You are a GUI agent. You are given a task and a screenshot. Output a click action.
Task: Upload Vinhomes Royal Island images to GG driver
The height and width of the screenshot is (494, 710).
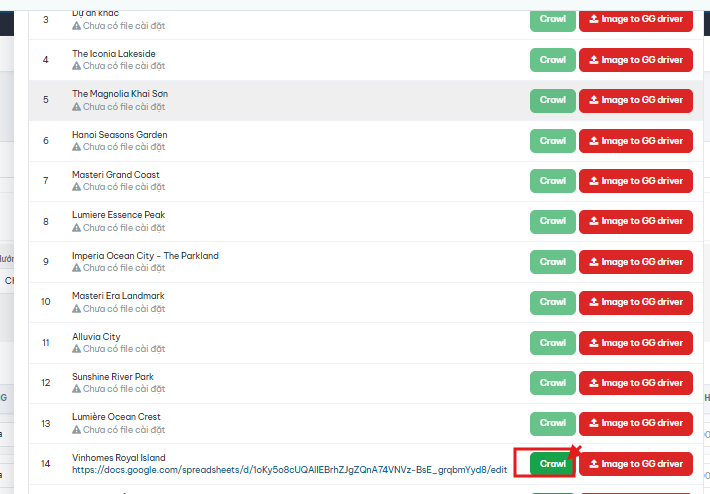pos(636,464)
